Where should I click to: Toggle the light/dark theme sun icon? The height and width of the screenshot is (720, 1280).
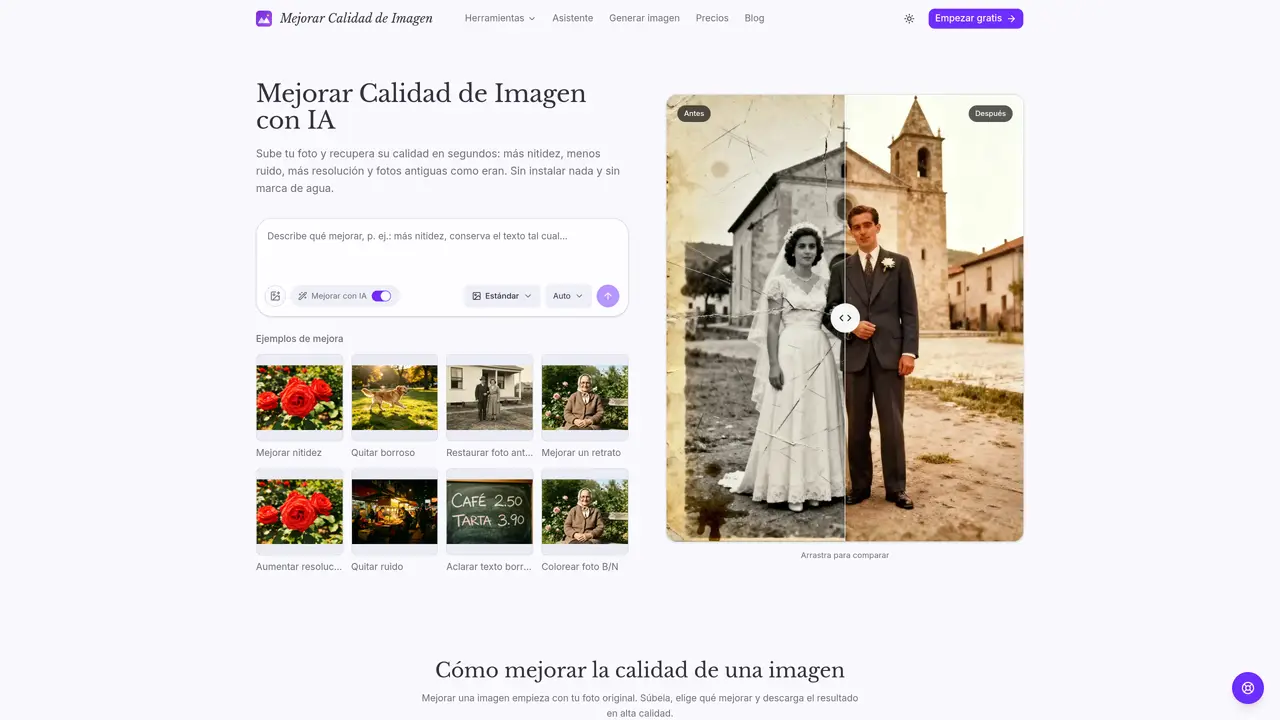(x=909, y=18)
